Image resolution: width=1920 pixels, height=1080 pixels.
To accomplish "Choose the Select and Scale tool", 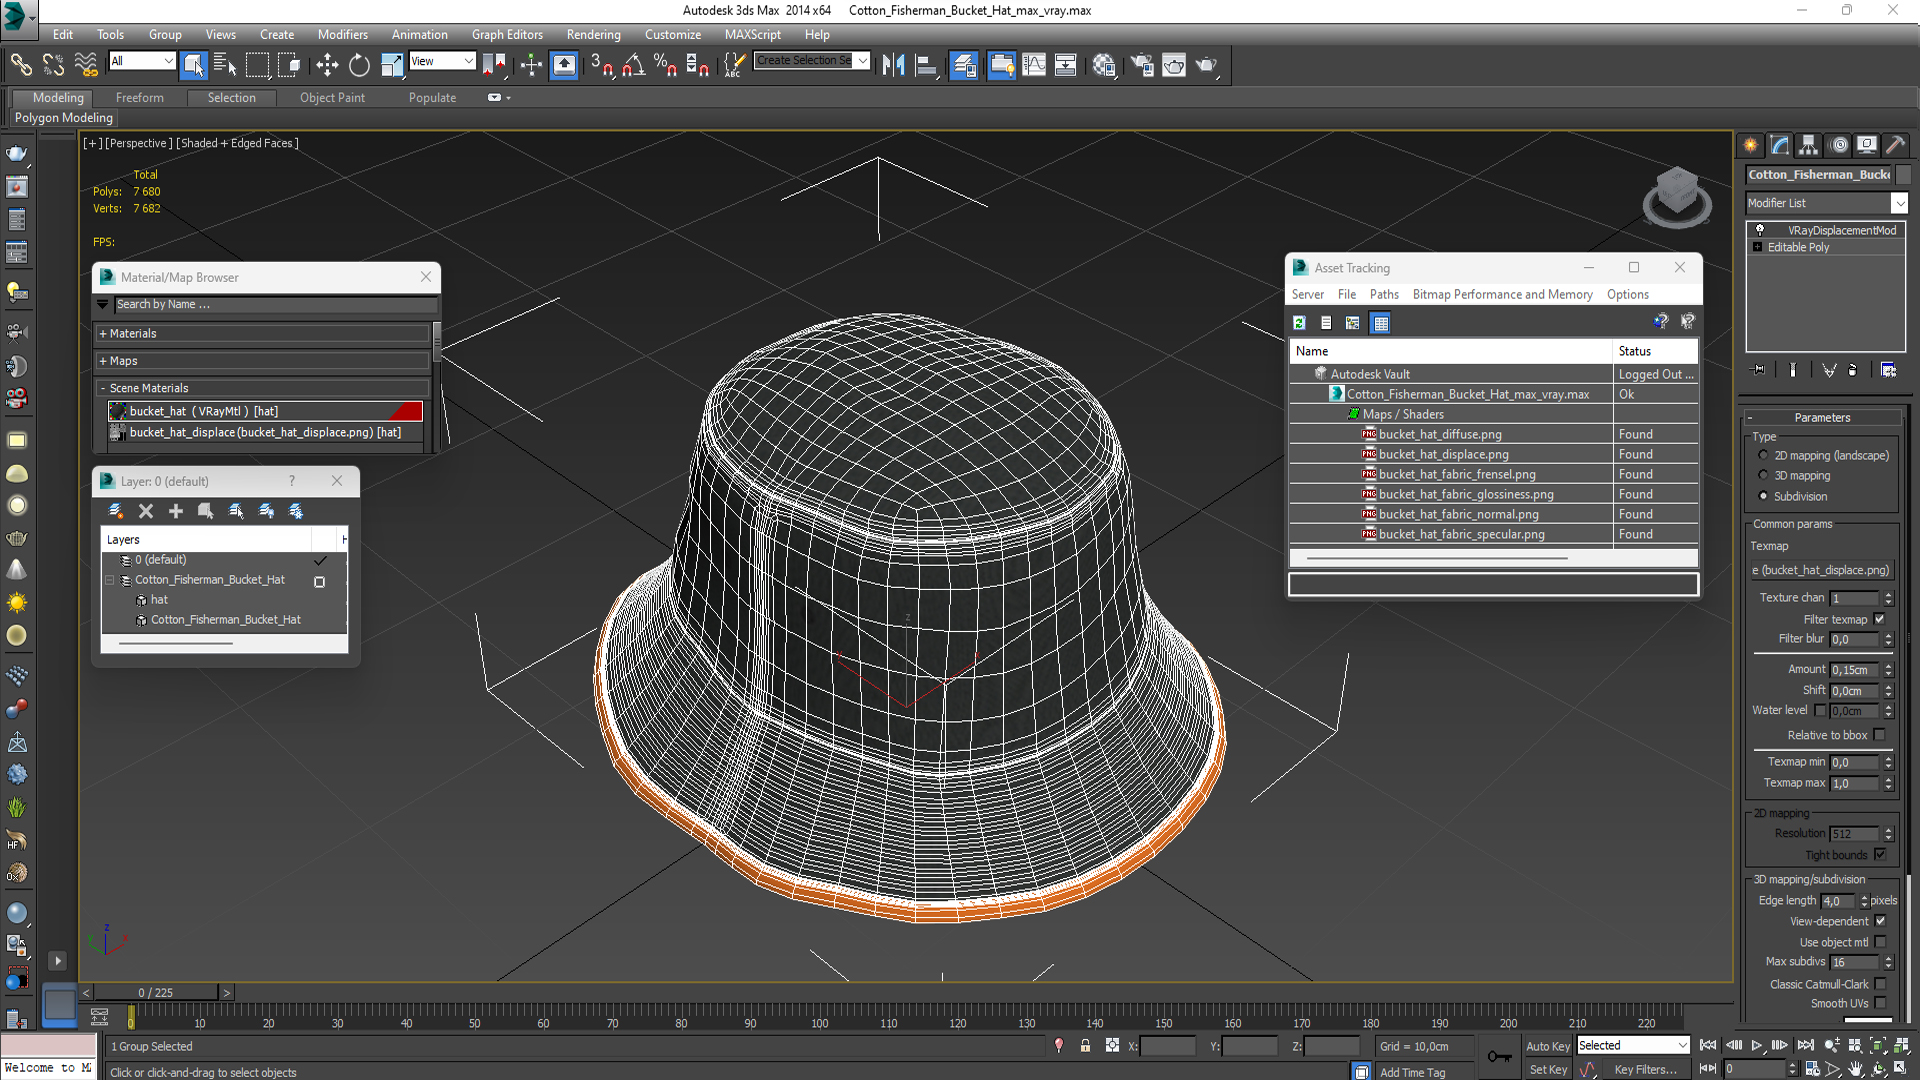I will 391,65.
